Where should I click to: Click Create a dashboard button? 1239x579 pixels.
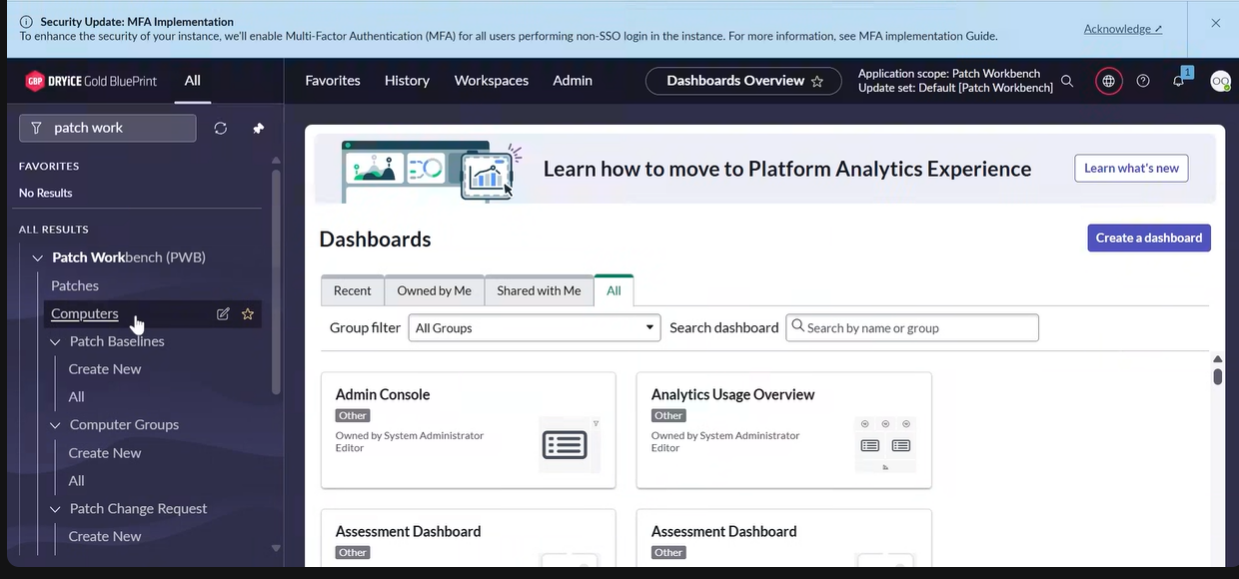(1149, 238)
